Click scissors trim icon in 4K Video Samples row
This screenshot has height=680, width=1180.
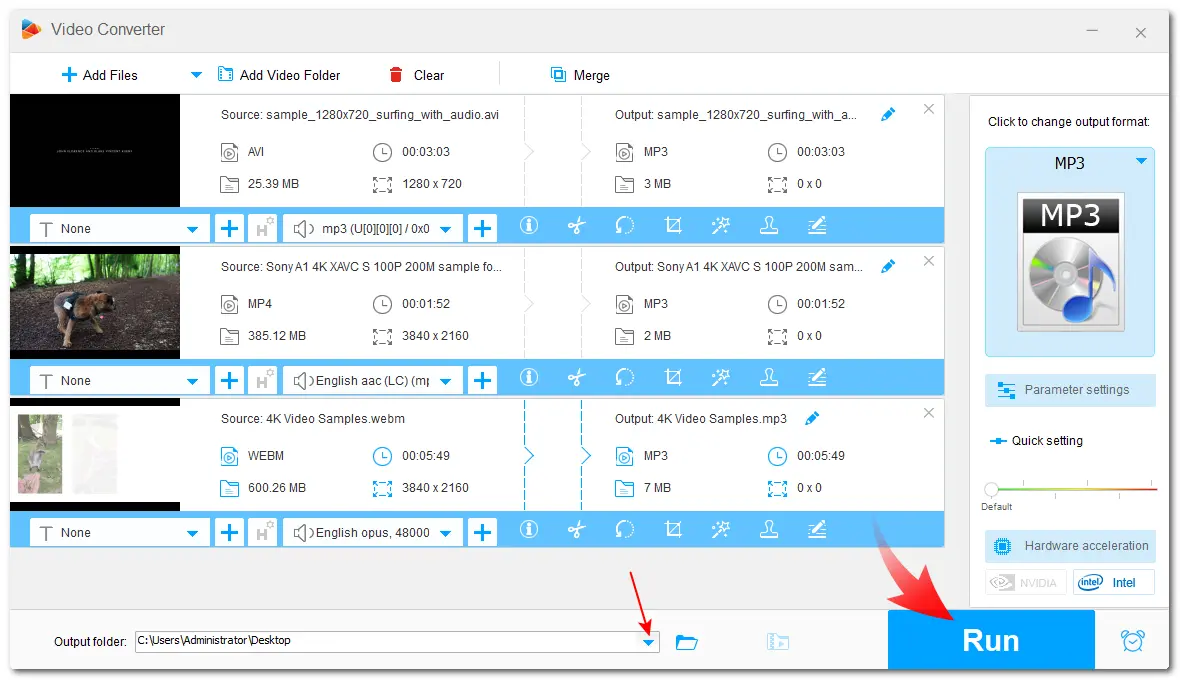(x=576, y=530)
